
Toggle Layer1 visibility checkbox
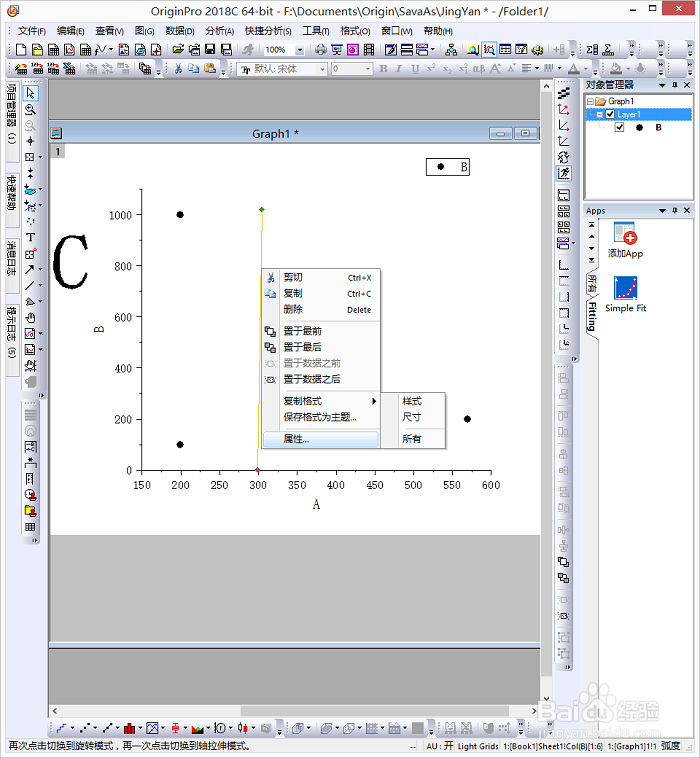click(610, 115)
